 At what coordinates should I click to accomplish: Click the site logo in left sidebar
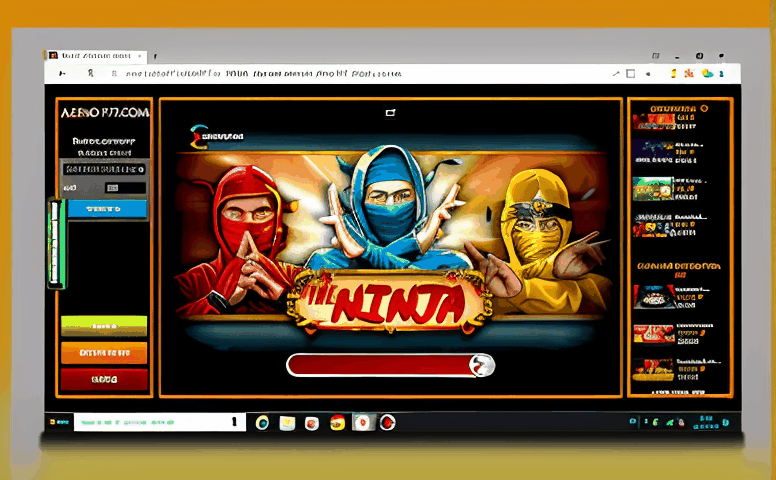103,113
